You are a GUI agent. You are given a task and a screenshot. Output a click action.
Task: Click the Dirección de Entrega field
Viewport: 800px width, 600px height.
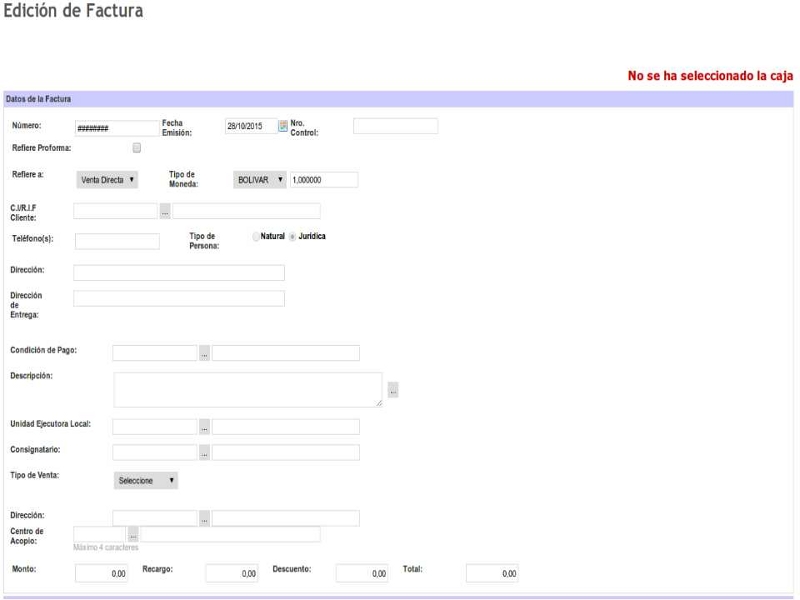[179, 298]
